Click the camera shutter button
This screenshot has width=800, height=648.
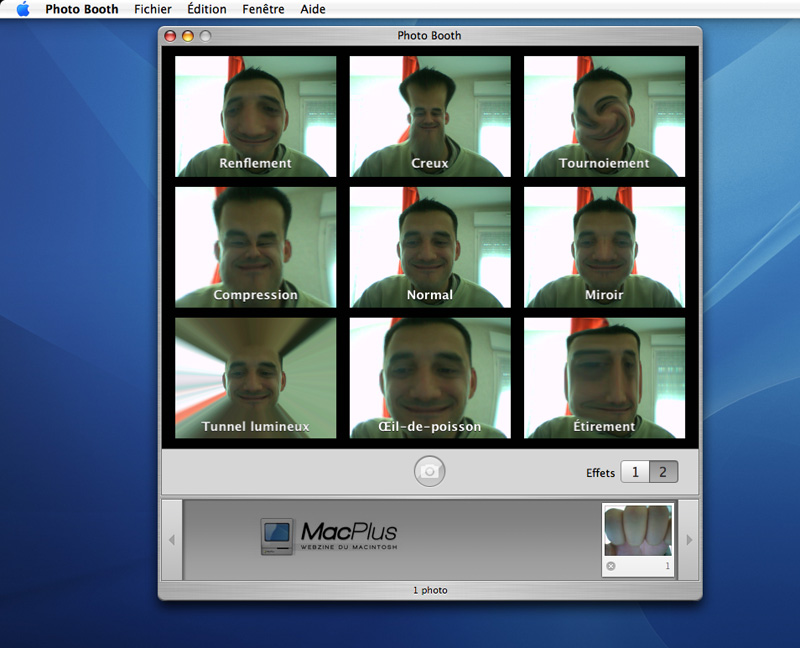pyautogui.click(x=430, y=471)
